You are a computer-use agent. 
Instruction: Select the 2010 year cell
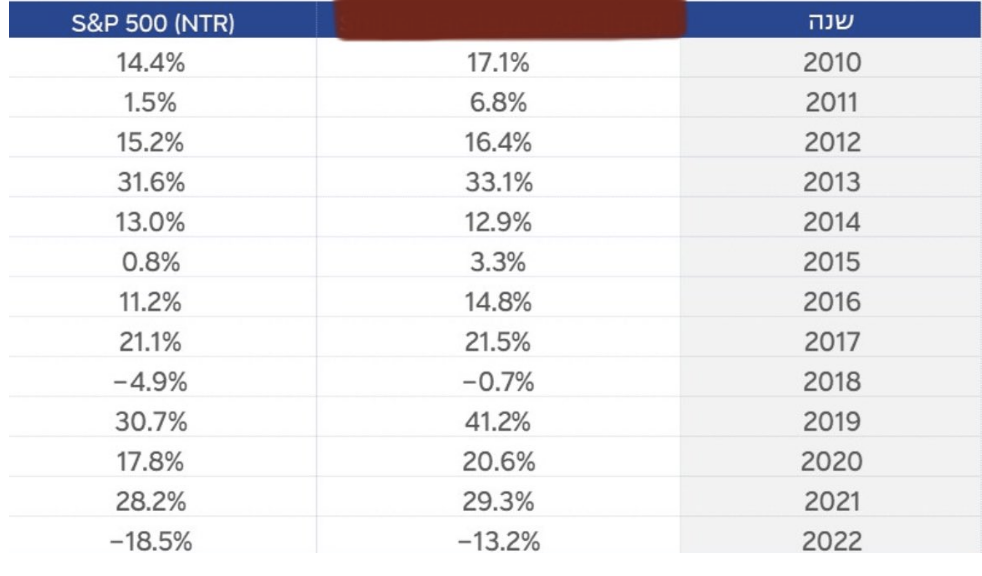832,64
